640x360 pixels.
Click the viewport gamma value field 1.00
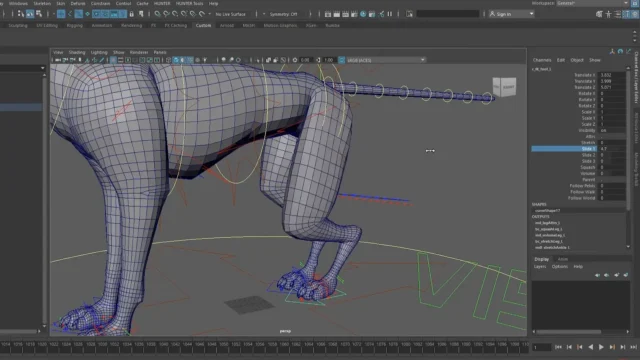click(x=329, y=60)
